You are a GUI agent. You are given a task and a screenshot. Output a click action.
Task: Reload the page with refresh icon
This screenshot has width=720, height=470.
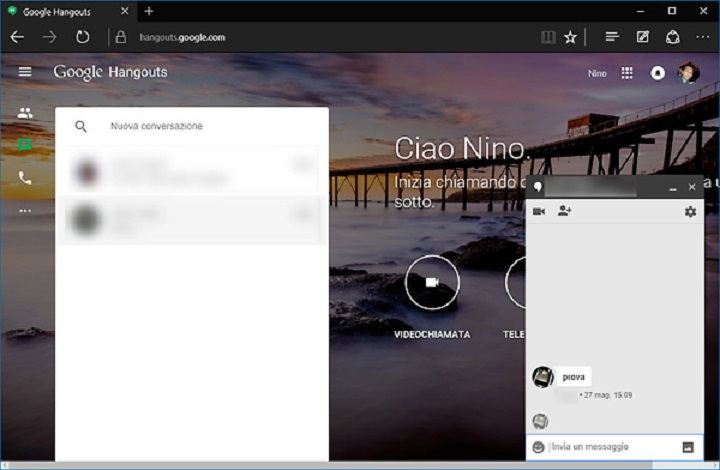point(83,37)
